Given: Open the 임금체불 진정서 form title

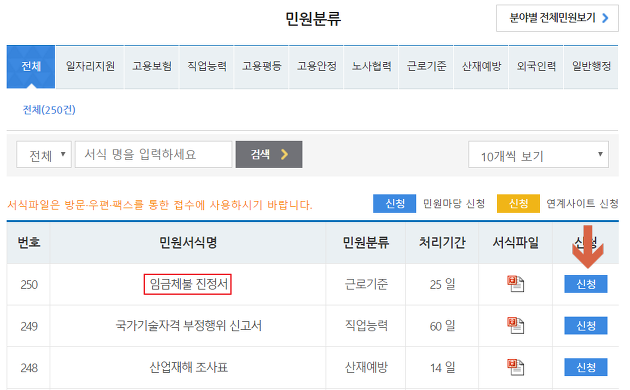Looking at the screenshot, I should tap(188, 284).
